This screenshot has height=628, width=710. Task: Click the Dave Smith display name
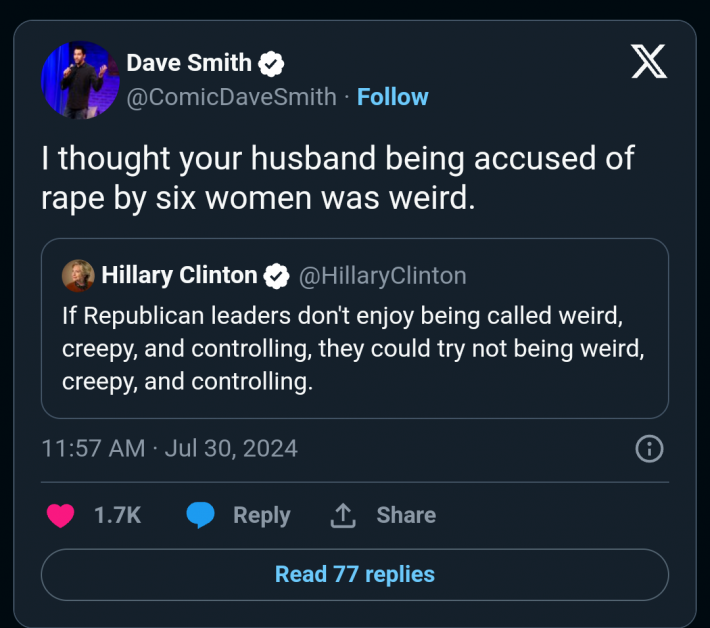189,63
